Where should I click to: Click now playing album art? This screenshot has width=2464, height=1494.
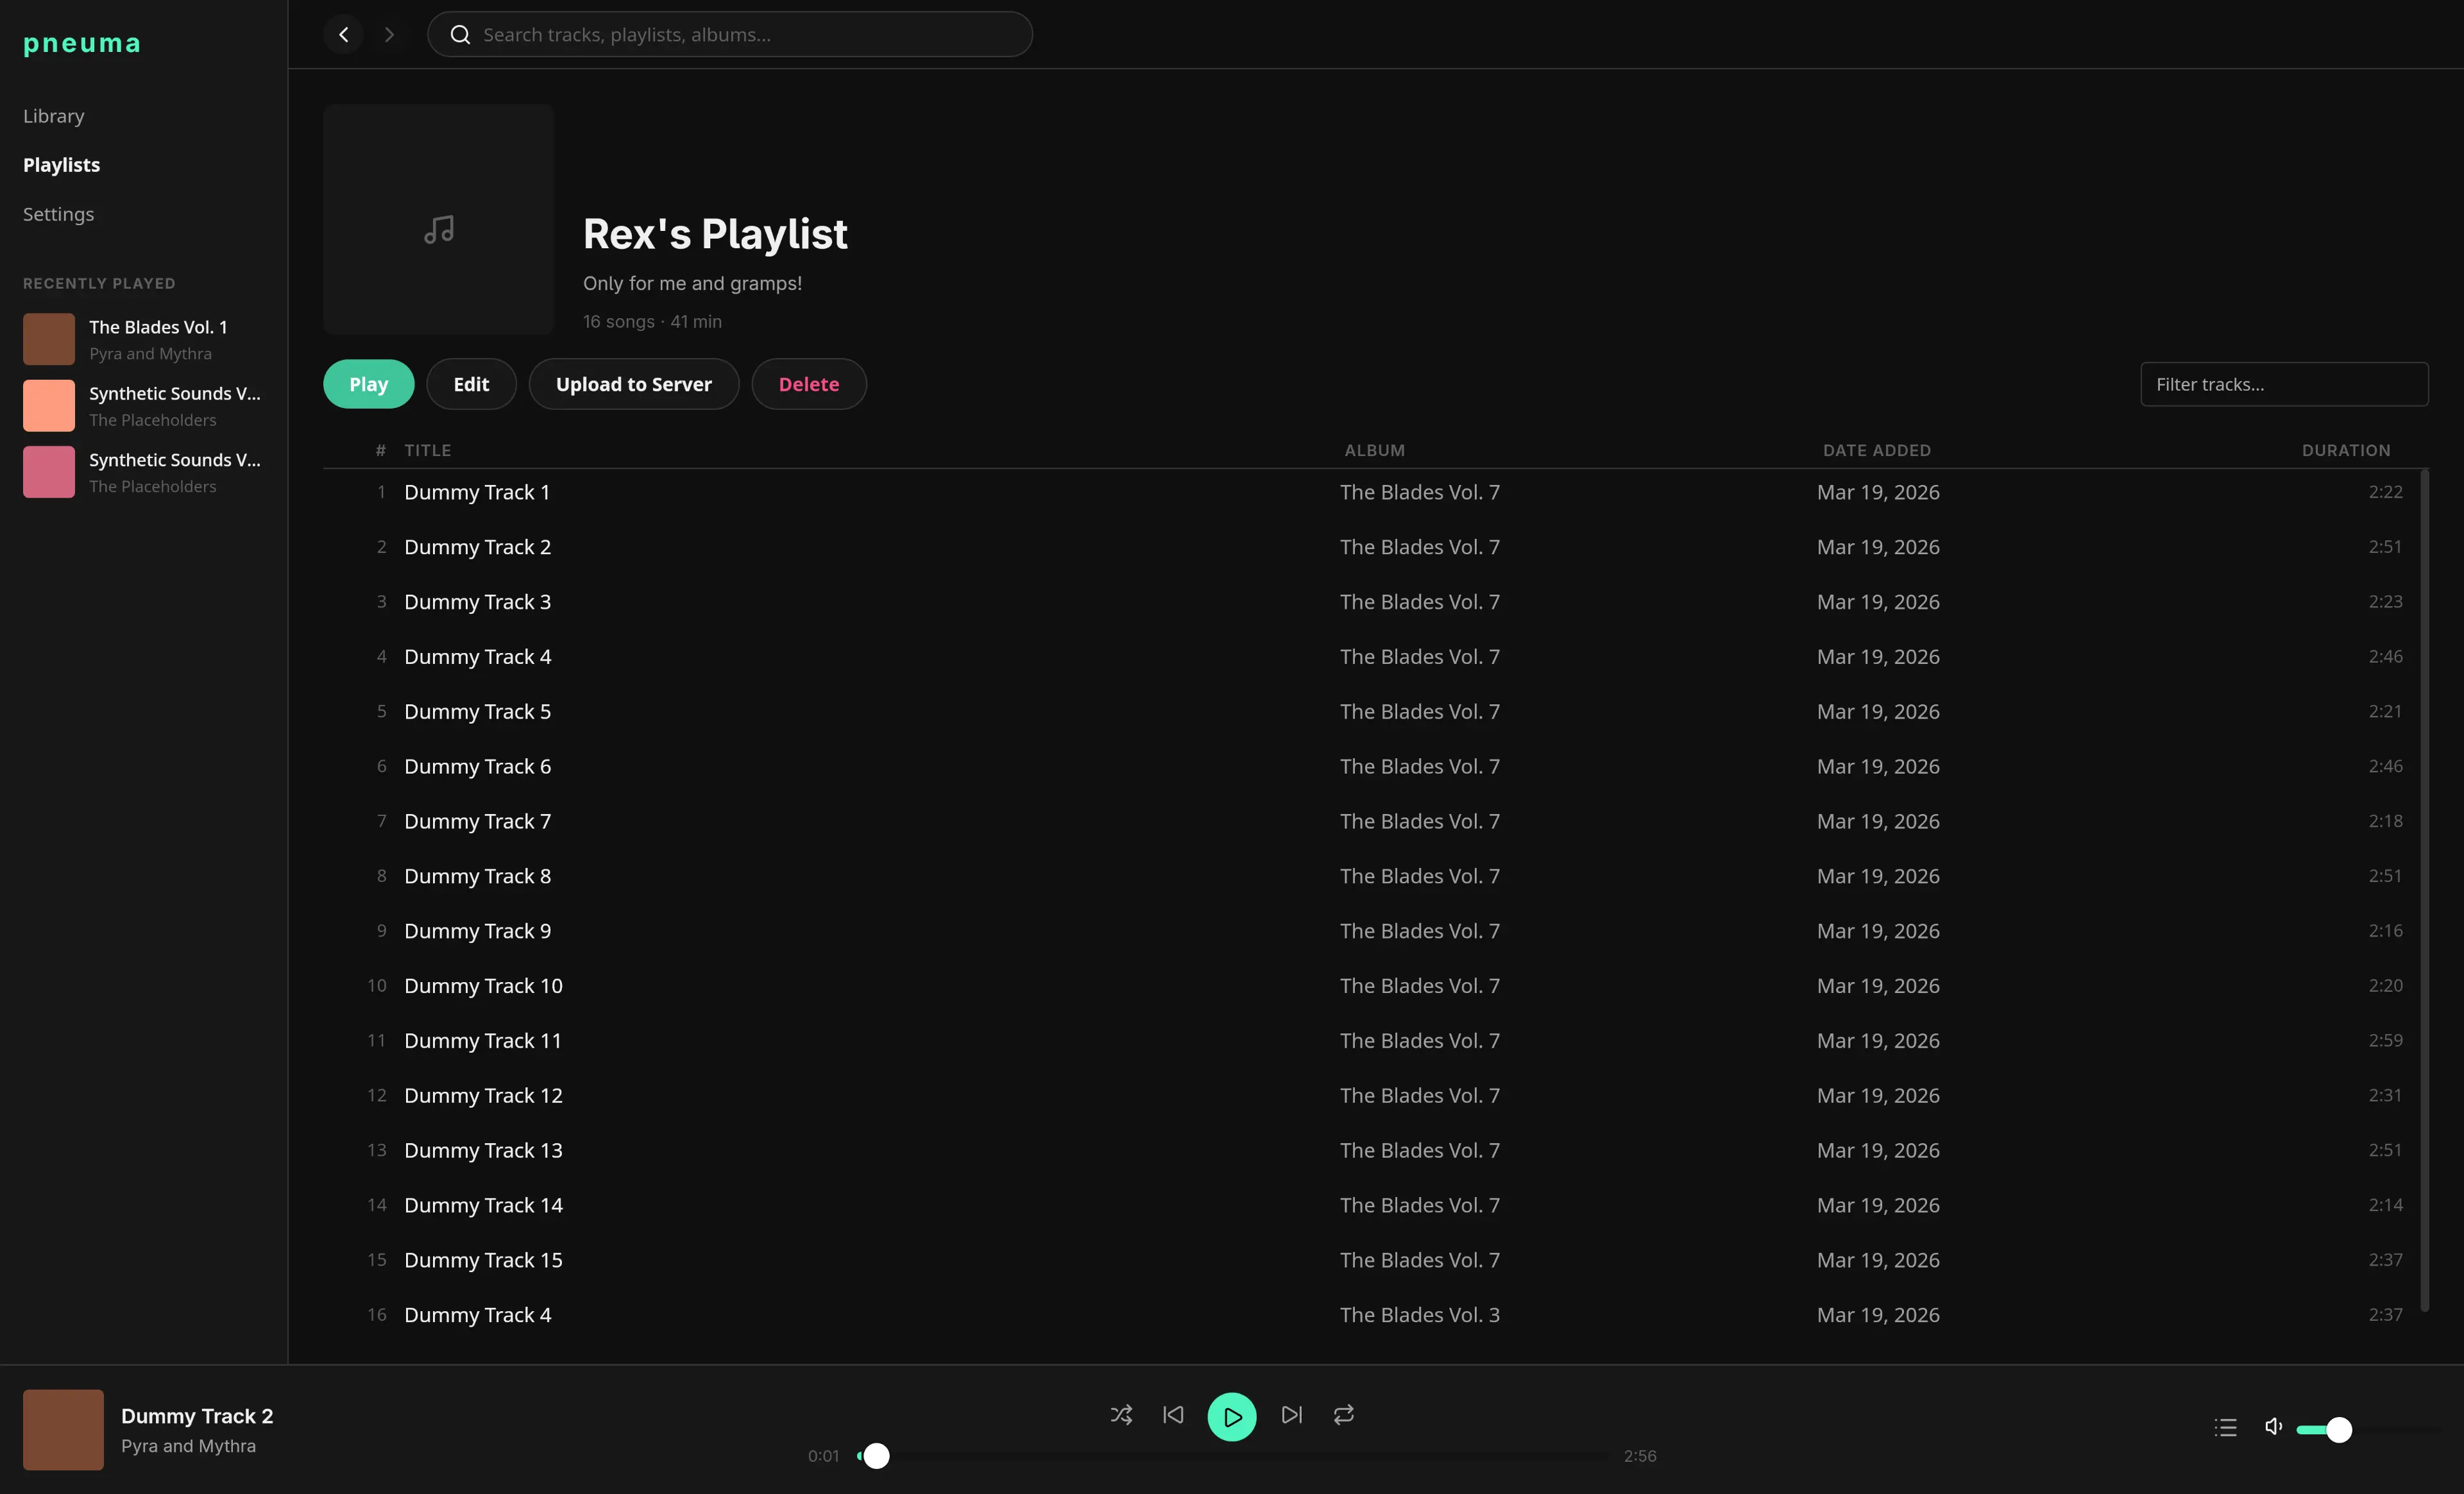point(63,1429)
